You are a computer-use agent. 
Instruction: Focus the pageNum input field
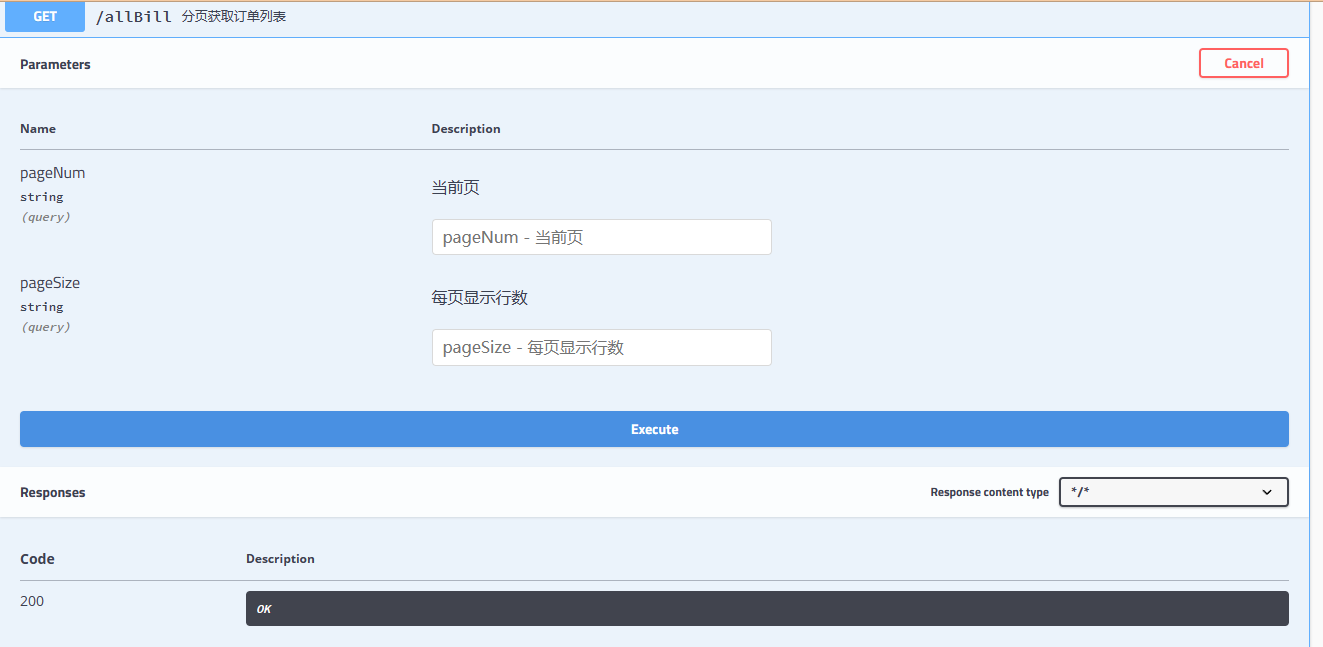pos(602,237)
